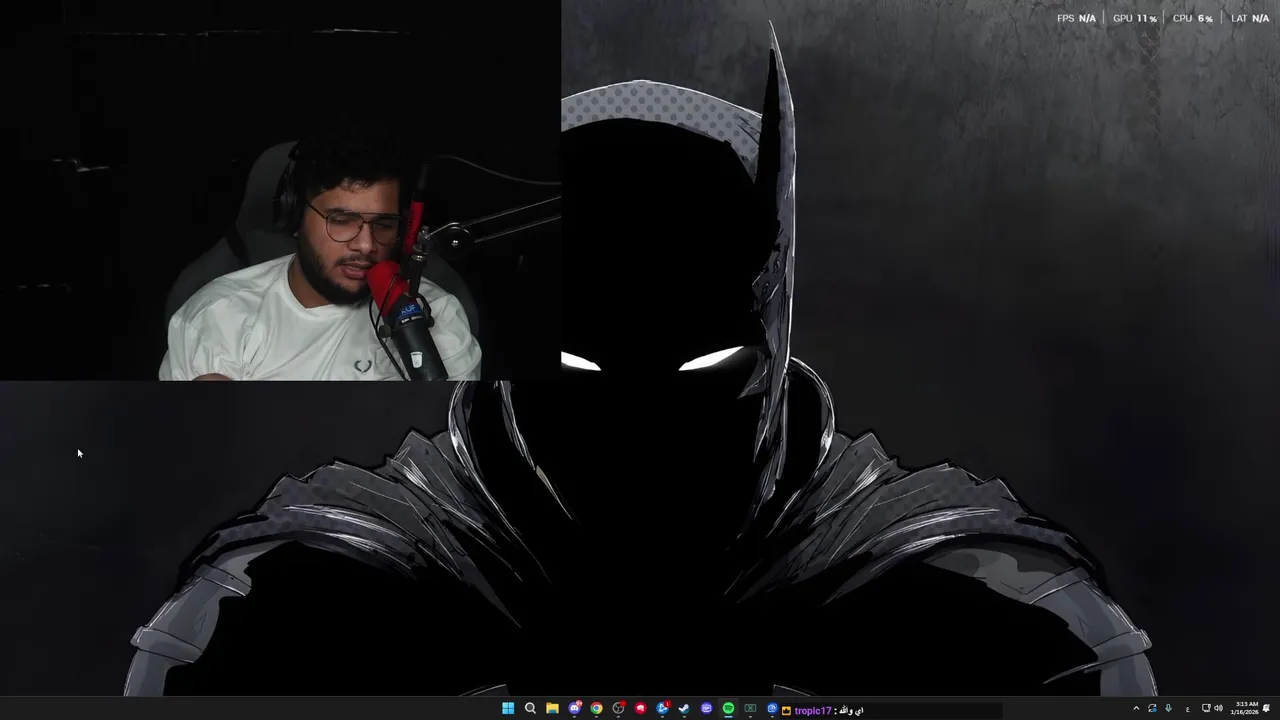Open the blue icon right of the Xbox icon
The height and width of the screenshot is (720, 1280).
coord(772,709)
